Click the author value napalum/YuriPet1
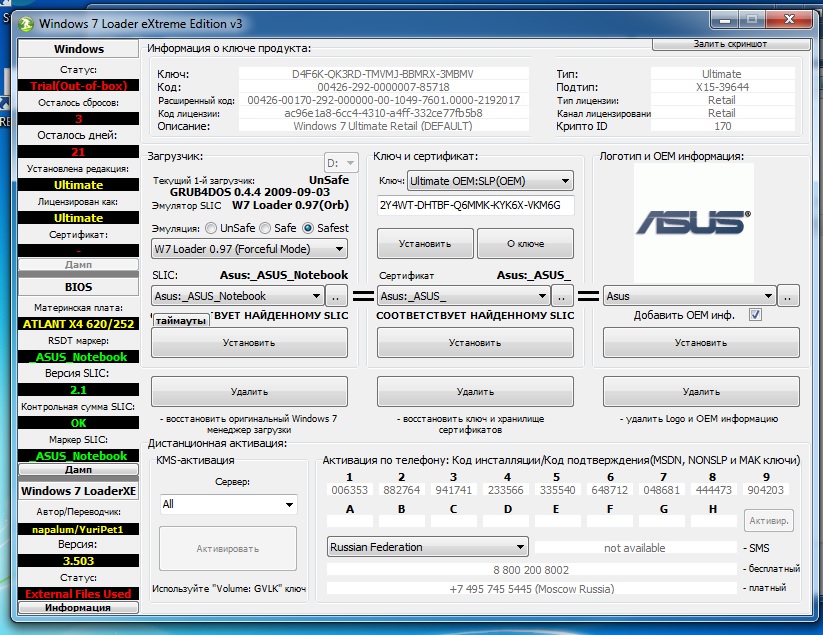Viewport: 823px width, 635px height. point(78,529)
